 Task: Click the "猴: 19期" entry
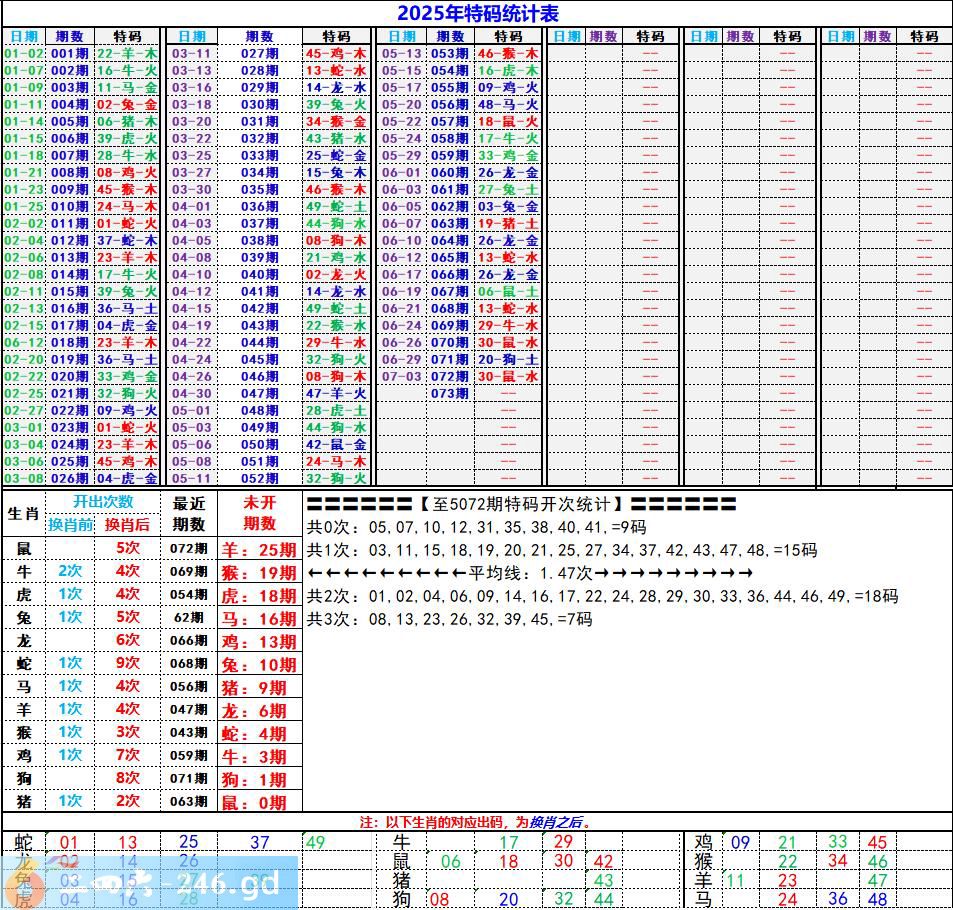[x=259, y=573]
